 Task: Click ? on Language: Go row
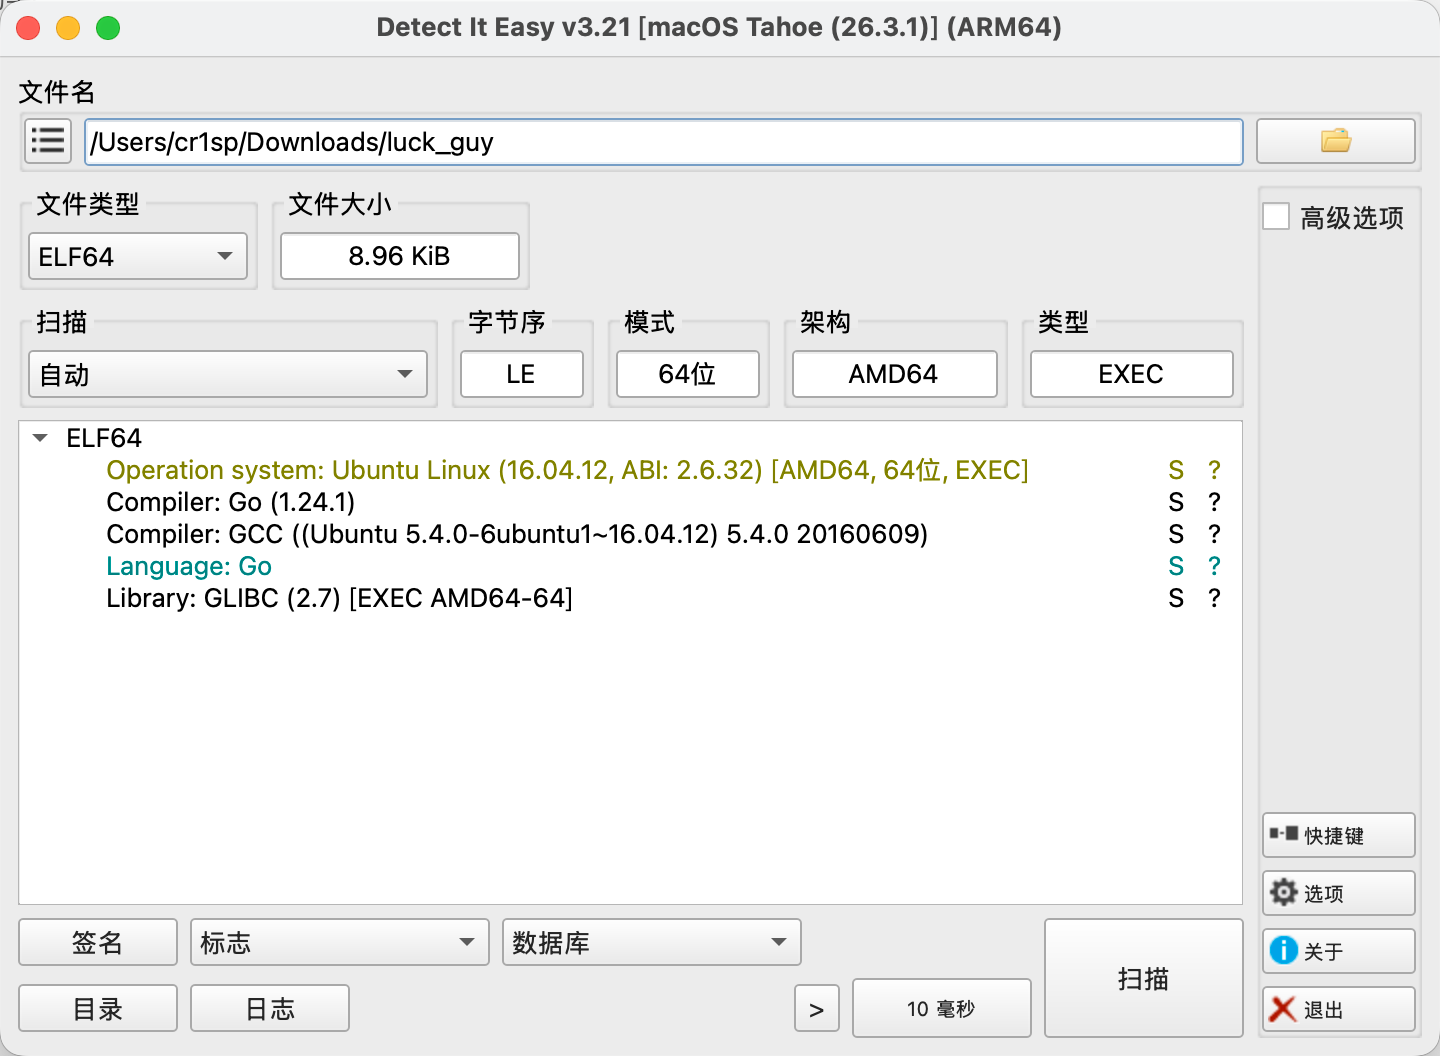[x=1214, y=566]
